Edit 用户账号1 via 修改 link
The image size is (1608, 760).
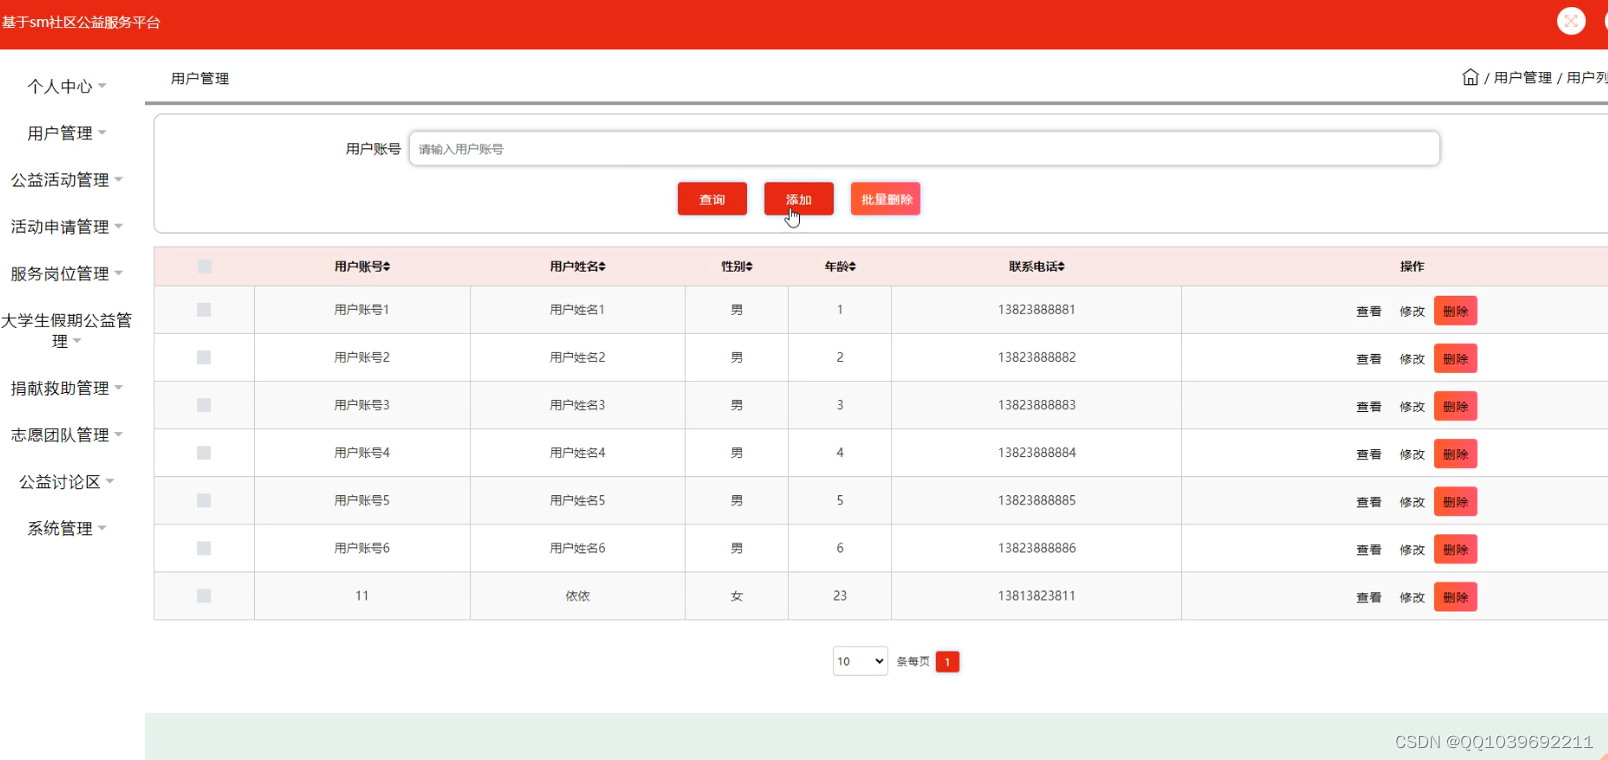(x=1412, y=312)
